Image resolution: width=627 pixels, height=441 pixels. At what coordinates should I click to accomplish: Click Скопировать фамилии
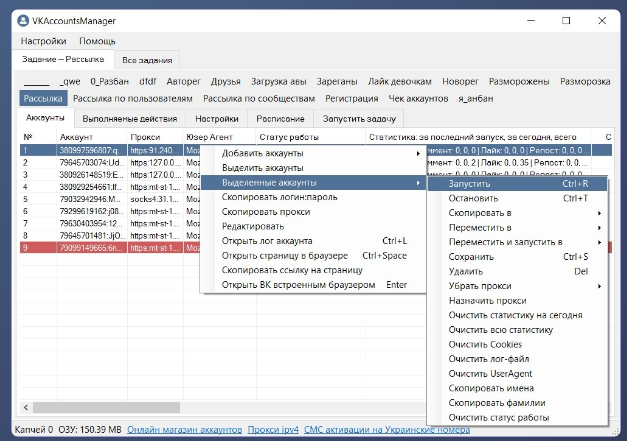[x=517, y=403]
